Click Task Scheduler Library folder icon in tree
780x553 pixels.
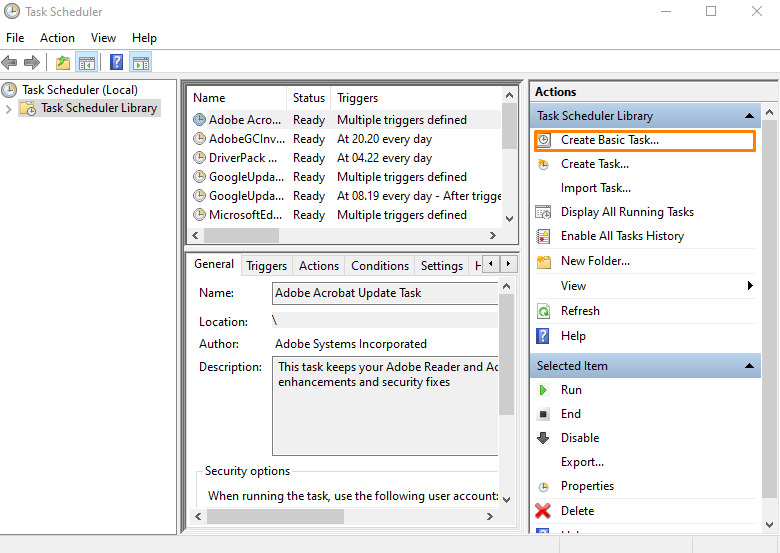coord(28,108)
